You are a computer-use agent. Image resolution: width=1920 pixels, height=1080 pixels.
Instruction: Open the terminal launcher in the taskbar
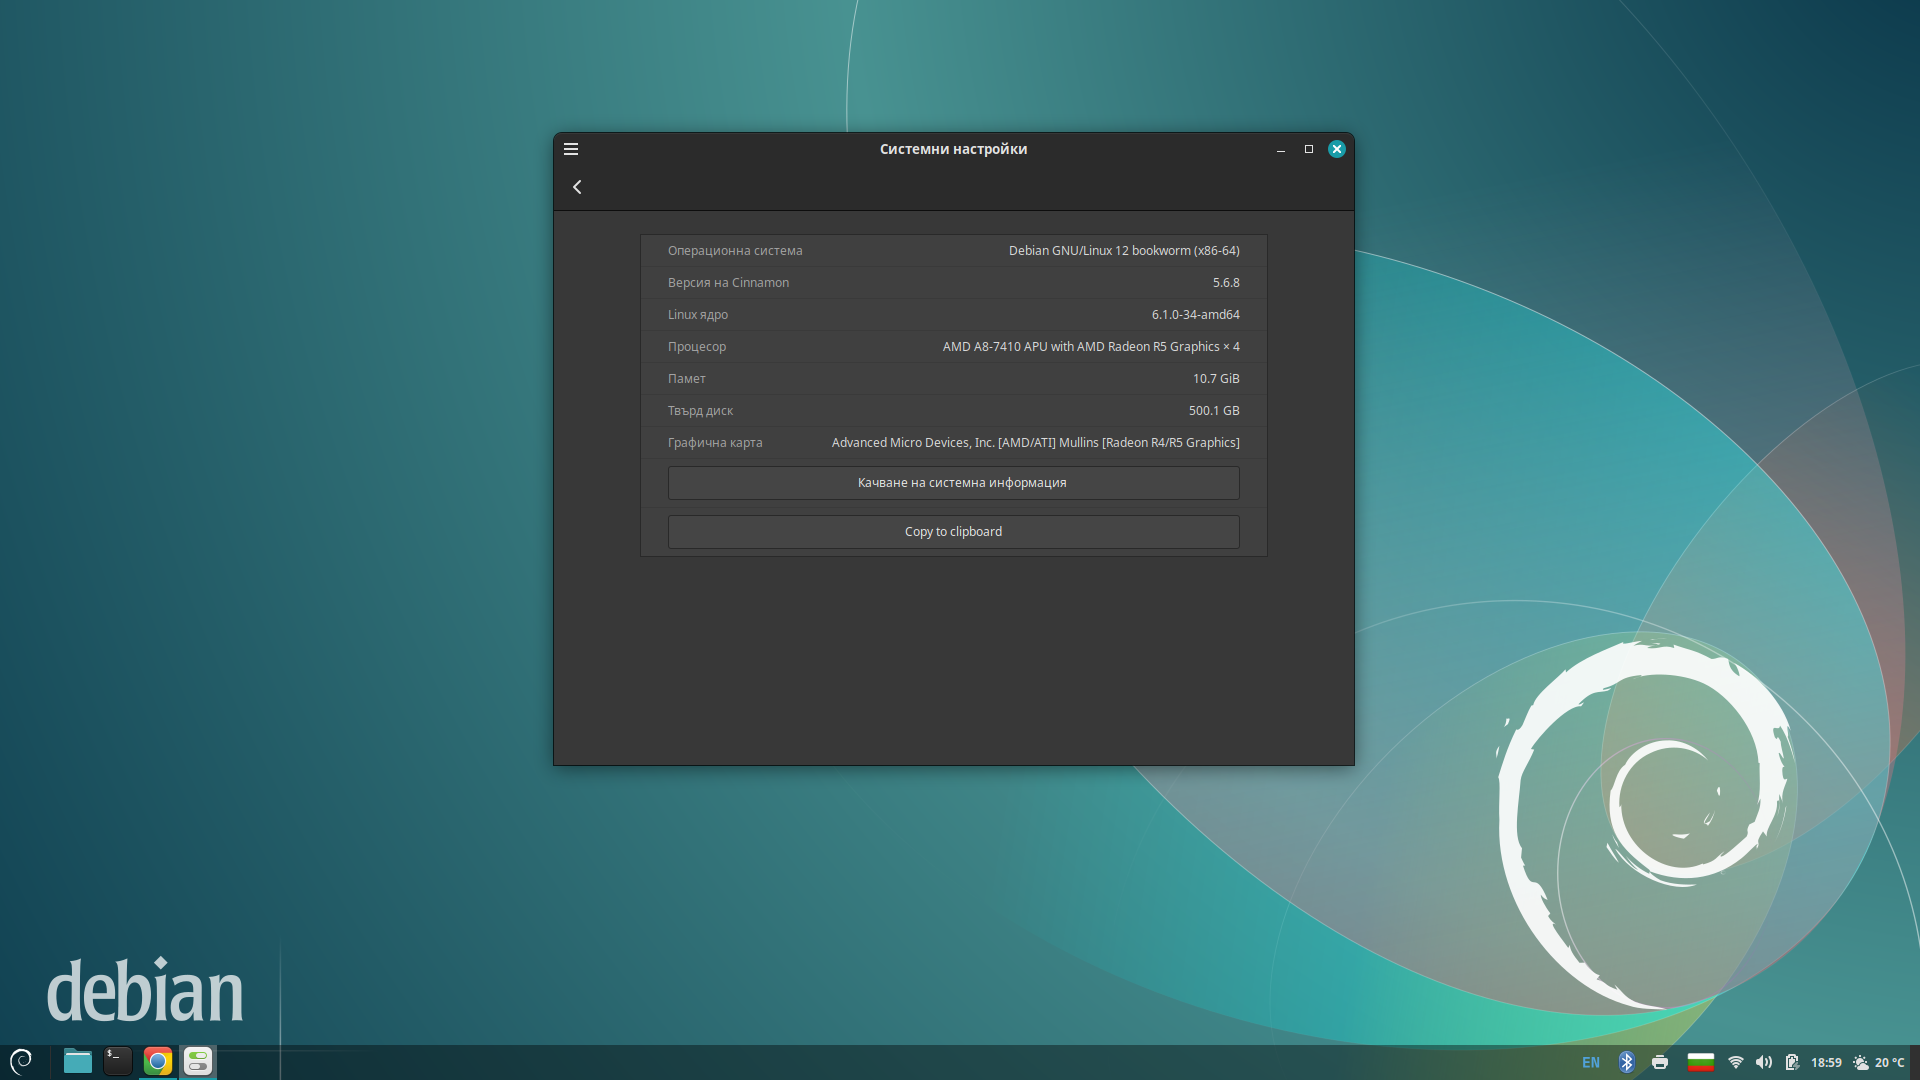(118, 1061)
